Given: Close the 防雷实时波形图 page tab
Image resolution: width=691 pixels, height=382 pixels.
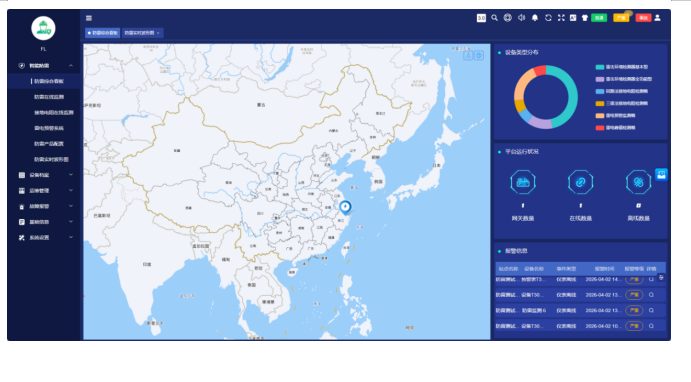Looking at the screenshot, I should coord(158,33).
